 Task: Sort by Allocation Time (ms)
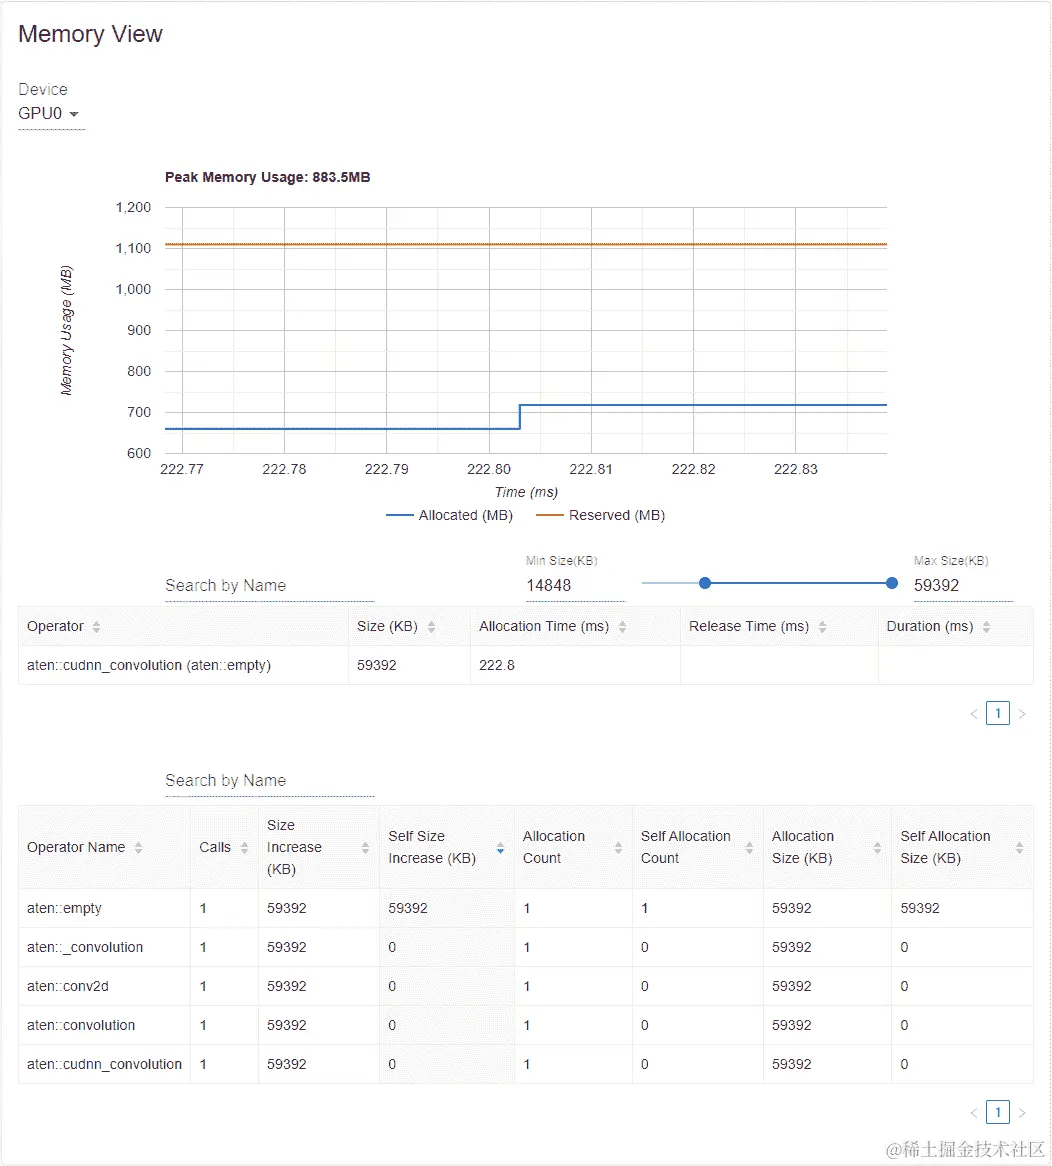click(622, 626)
